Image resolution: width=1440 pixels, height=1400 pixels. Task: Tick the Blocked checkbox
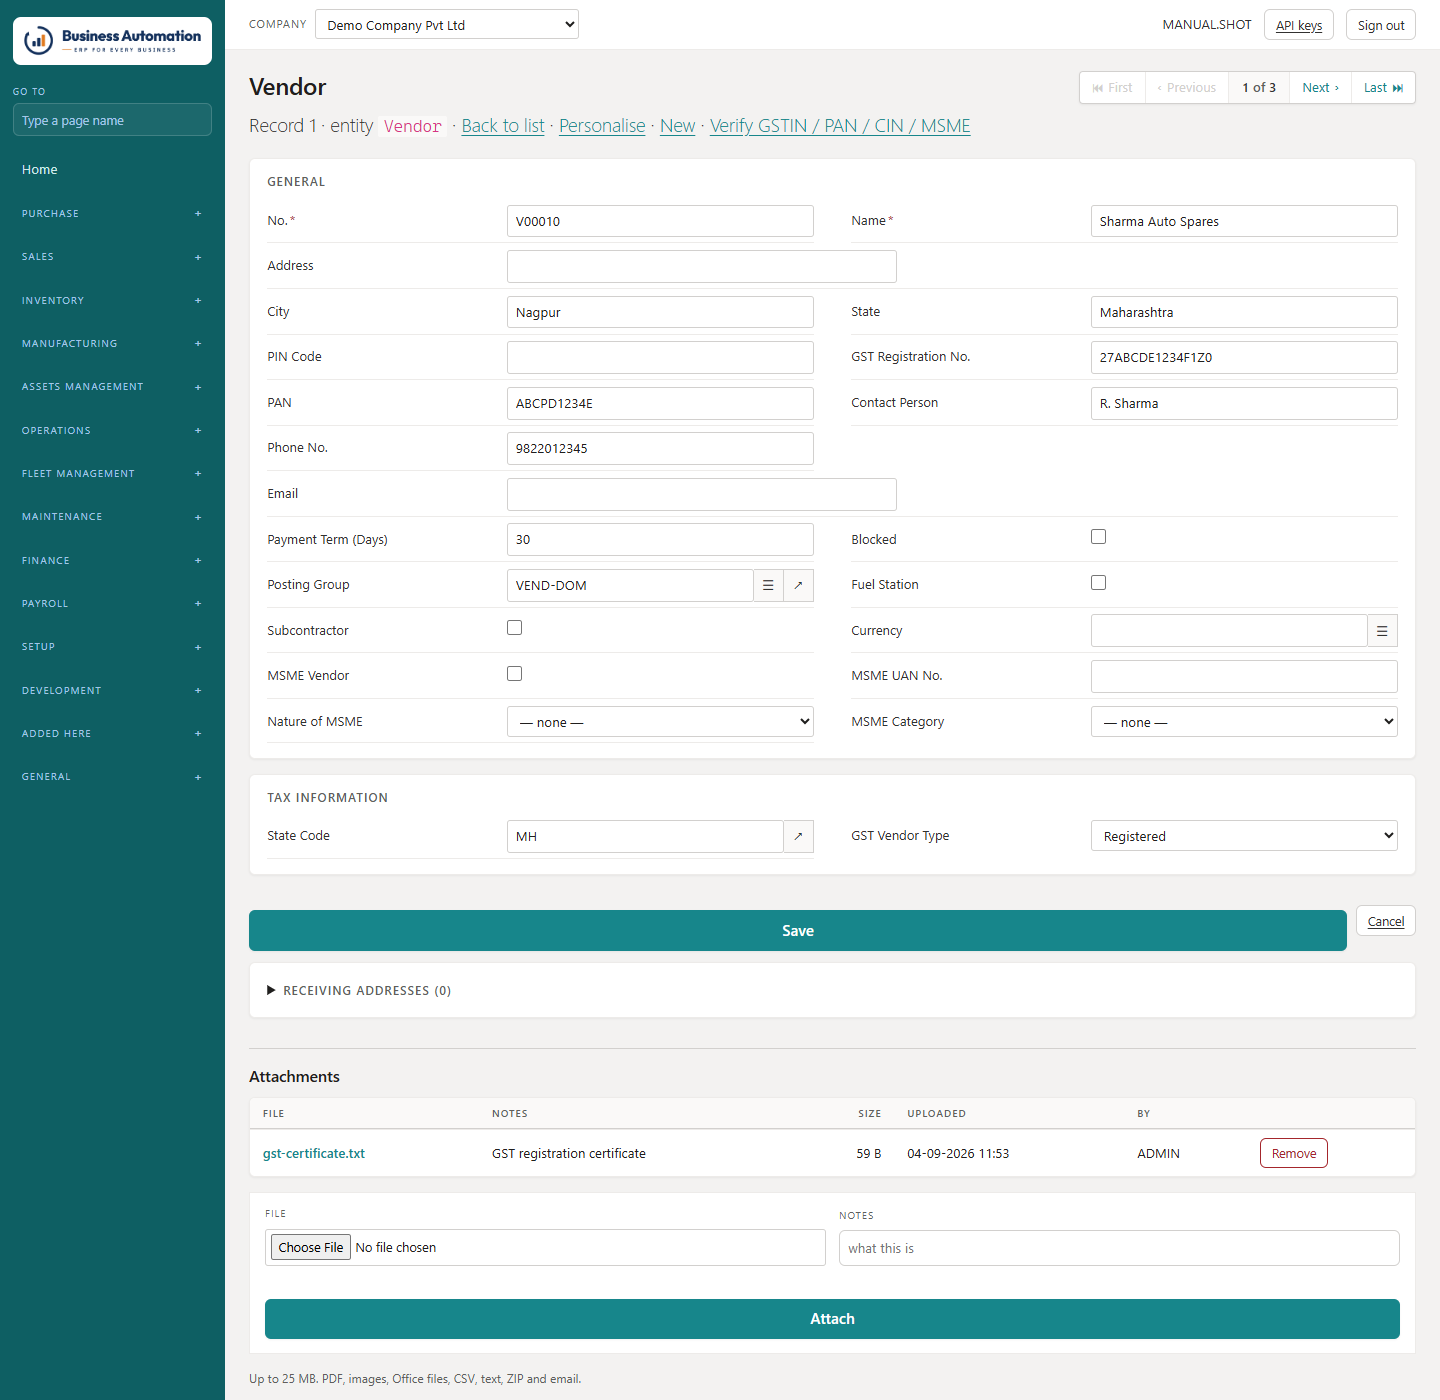1098,537
